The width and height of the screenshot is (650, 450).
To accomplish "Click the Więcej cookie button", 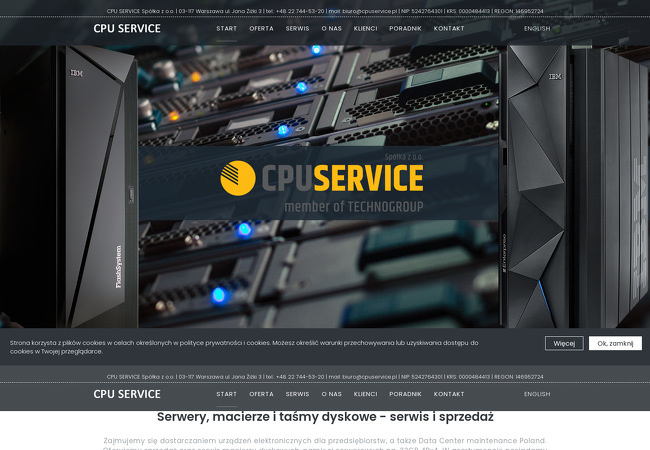I will 564,343.
